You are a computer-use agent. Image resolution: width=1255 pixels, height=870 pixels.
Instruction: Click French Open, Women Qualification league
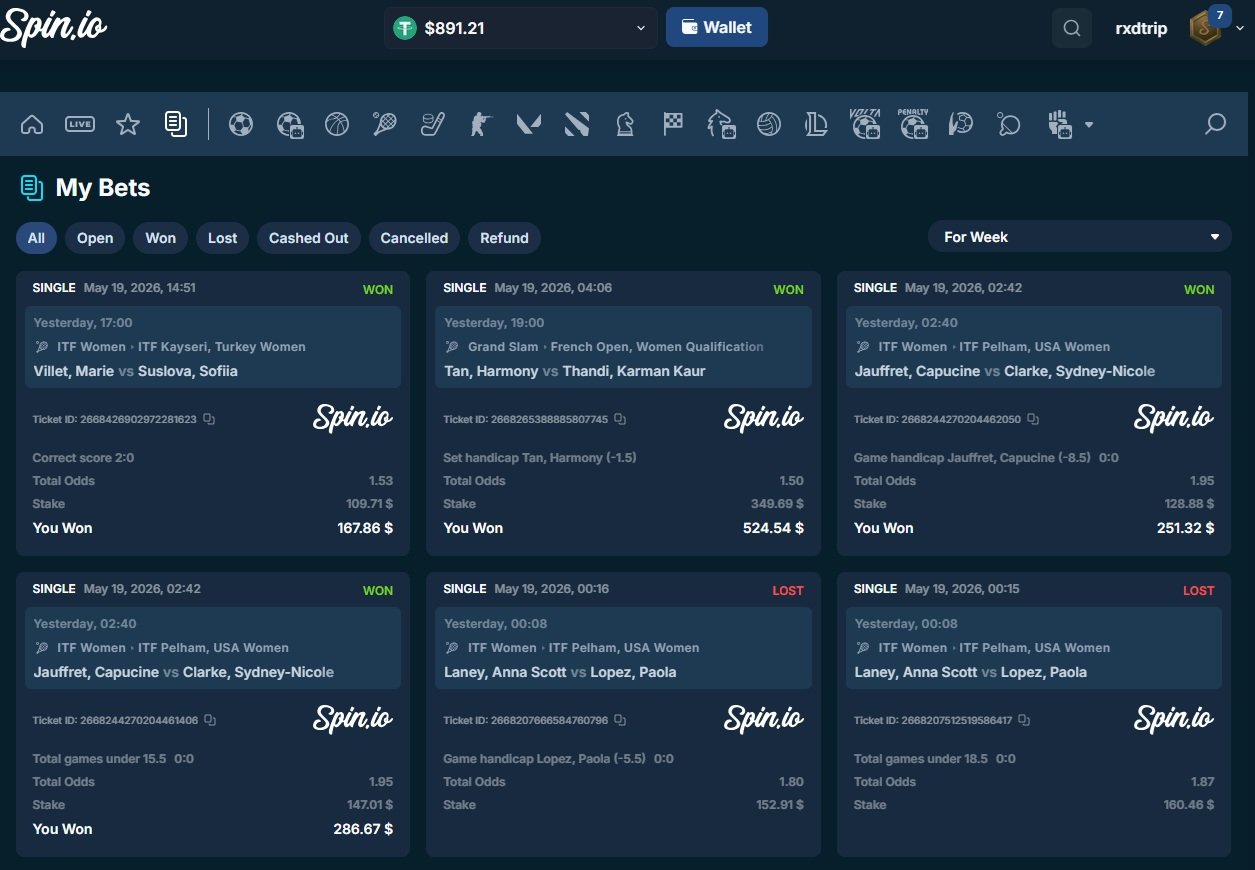pos(657,347)
